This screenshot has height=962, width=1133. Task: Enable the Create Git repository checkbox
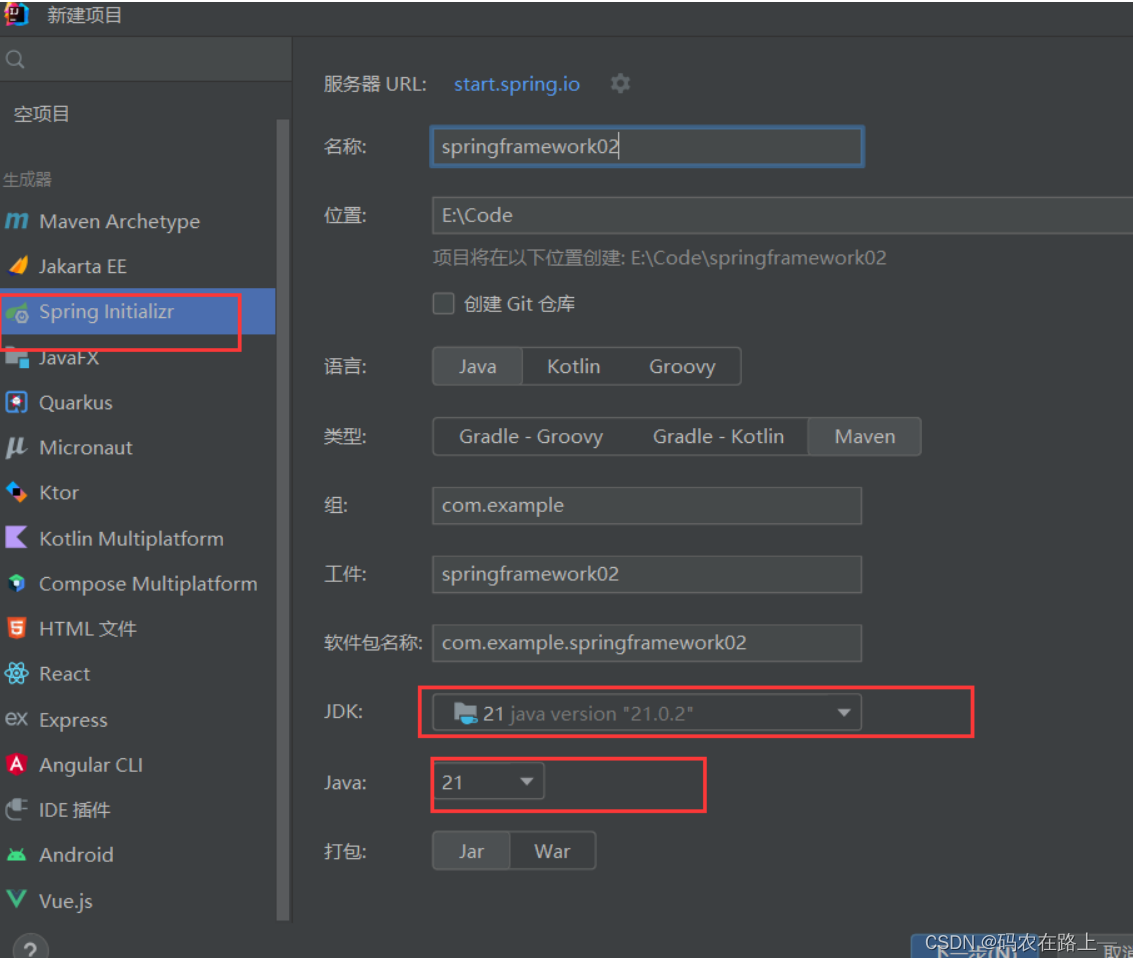click(444, 304)
